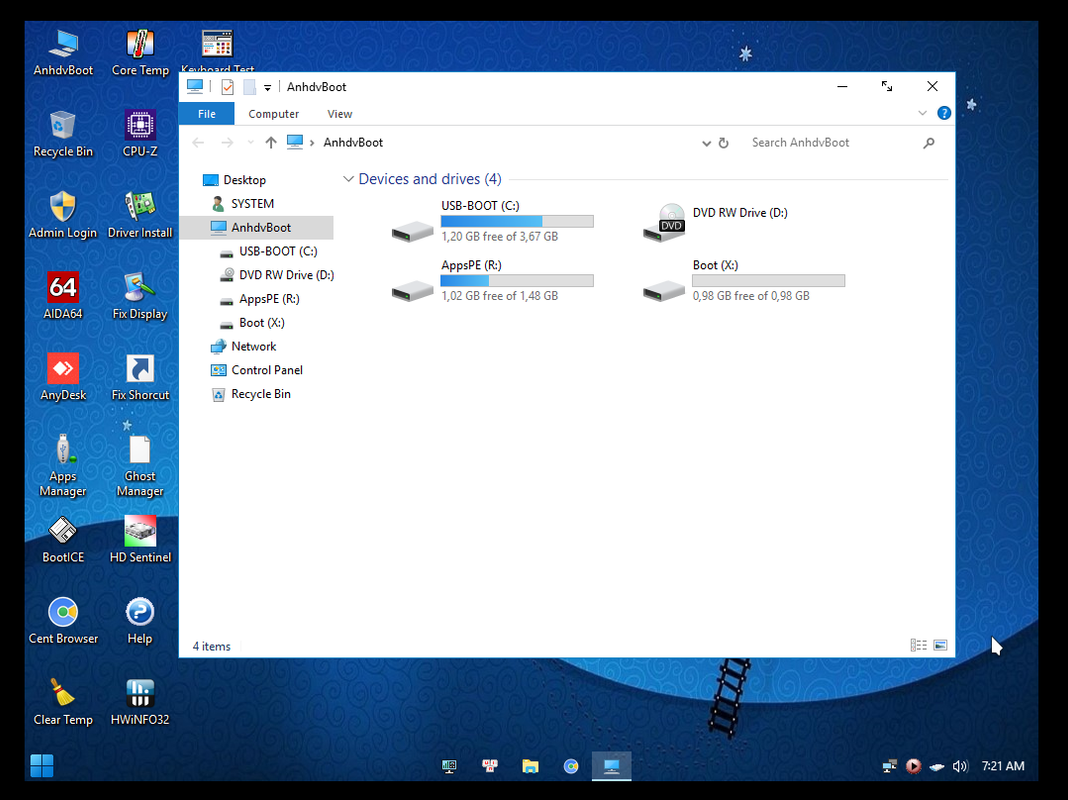Select Network in the navigation pane
This screenshot has width=1068, height=800.
click(x=244, y=347)
